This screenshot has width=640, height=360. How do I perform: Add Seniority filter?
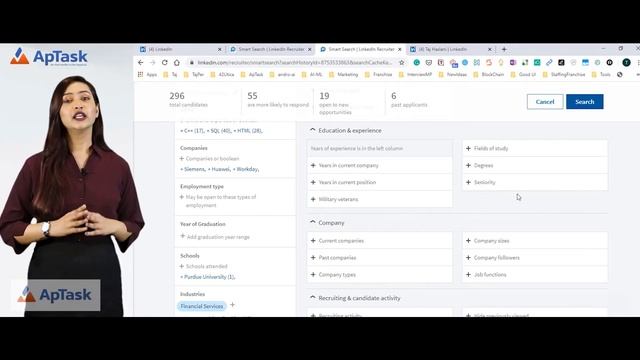coord(535,182)
